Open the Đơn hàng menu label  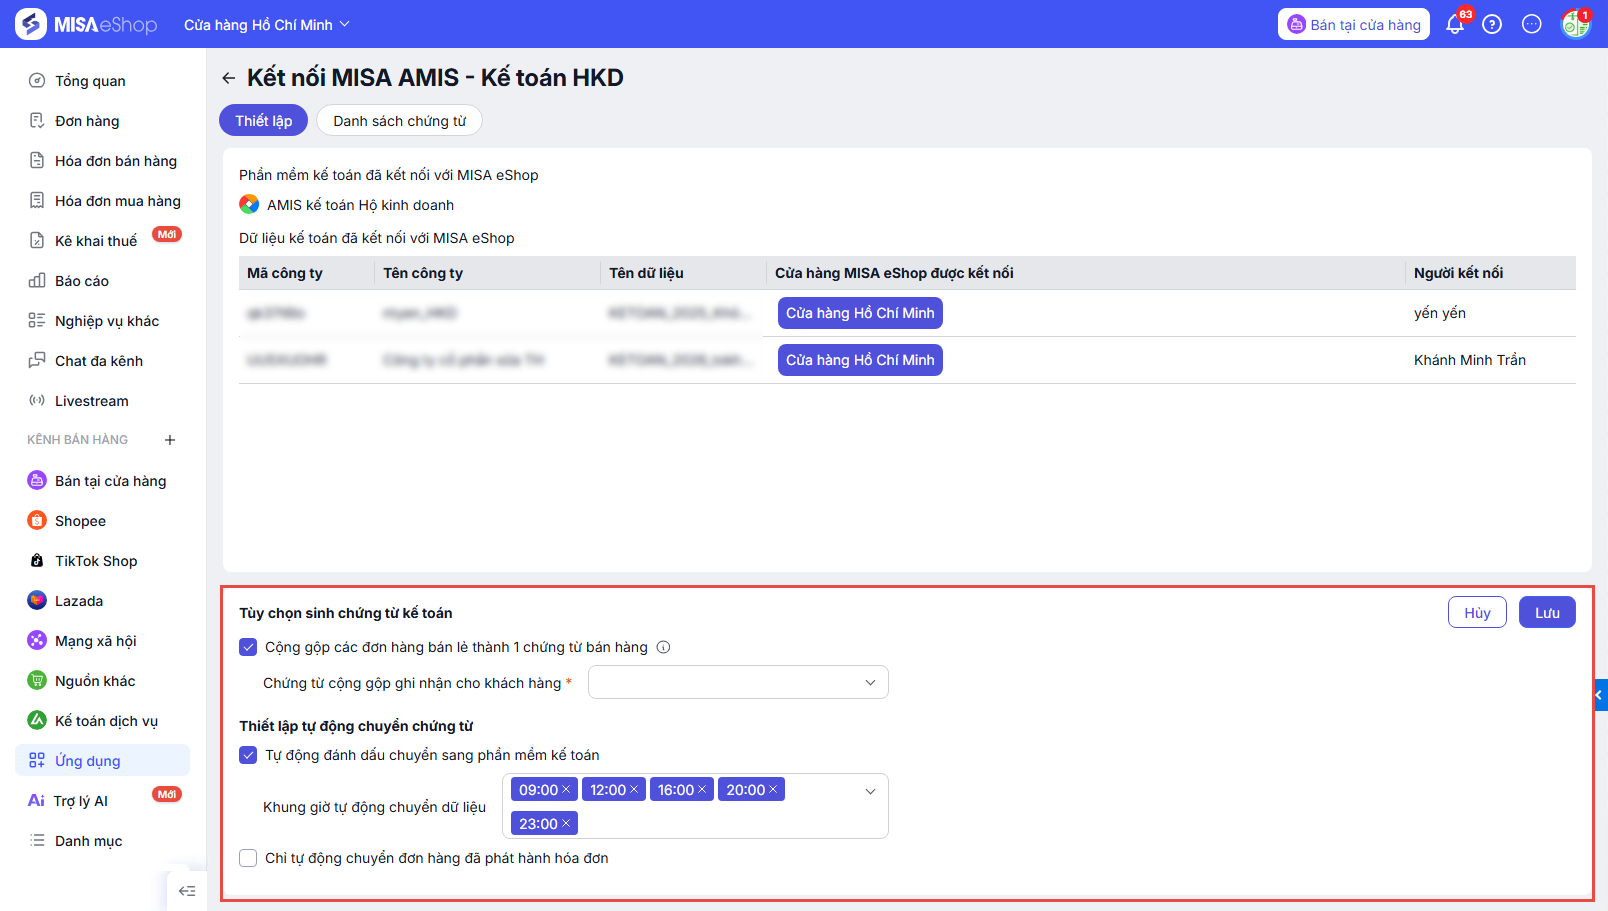(x=87, y=121)
